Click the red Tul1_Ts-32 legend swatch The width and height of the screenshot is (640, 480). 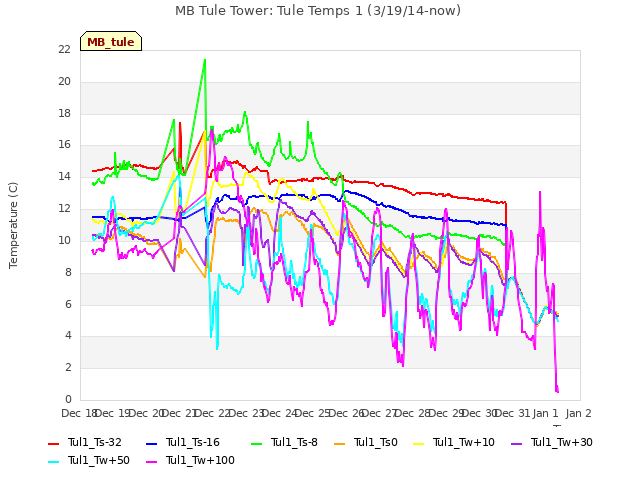pos(53,443)
